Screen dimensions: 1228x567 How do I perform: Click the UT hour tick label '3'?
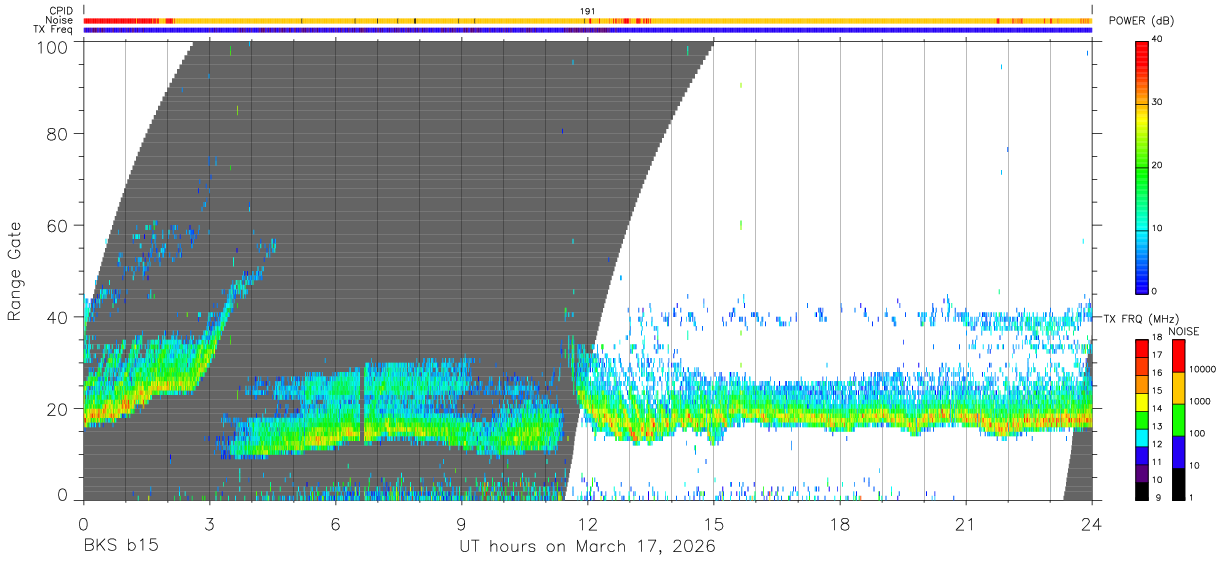tap(209, 522)
